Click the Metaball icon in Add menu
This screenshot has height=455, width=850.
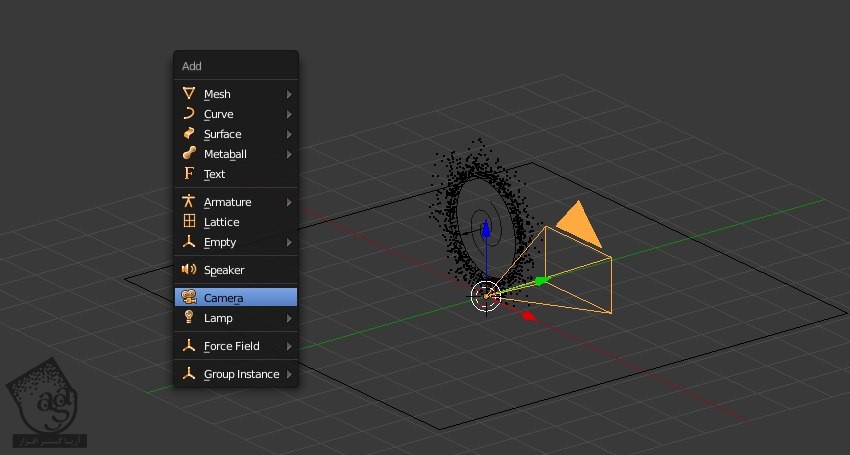(189, 153)
